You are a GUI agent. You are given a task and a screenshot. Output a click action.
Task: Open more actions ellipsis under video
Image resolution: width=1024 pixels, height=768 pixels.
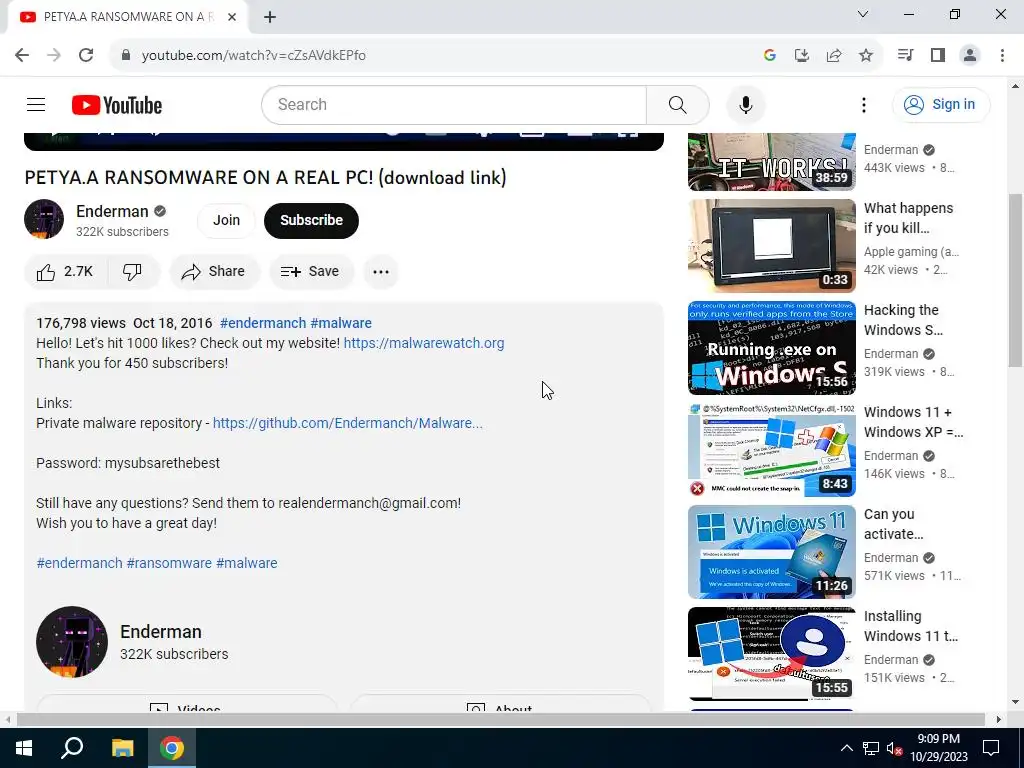click(x=381, y=272)
